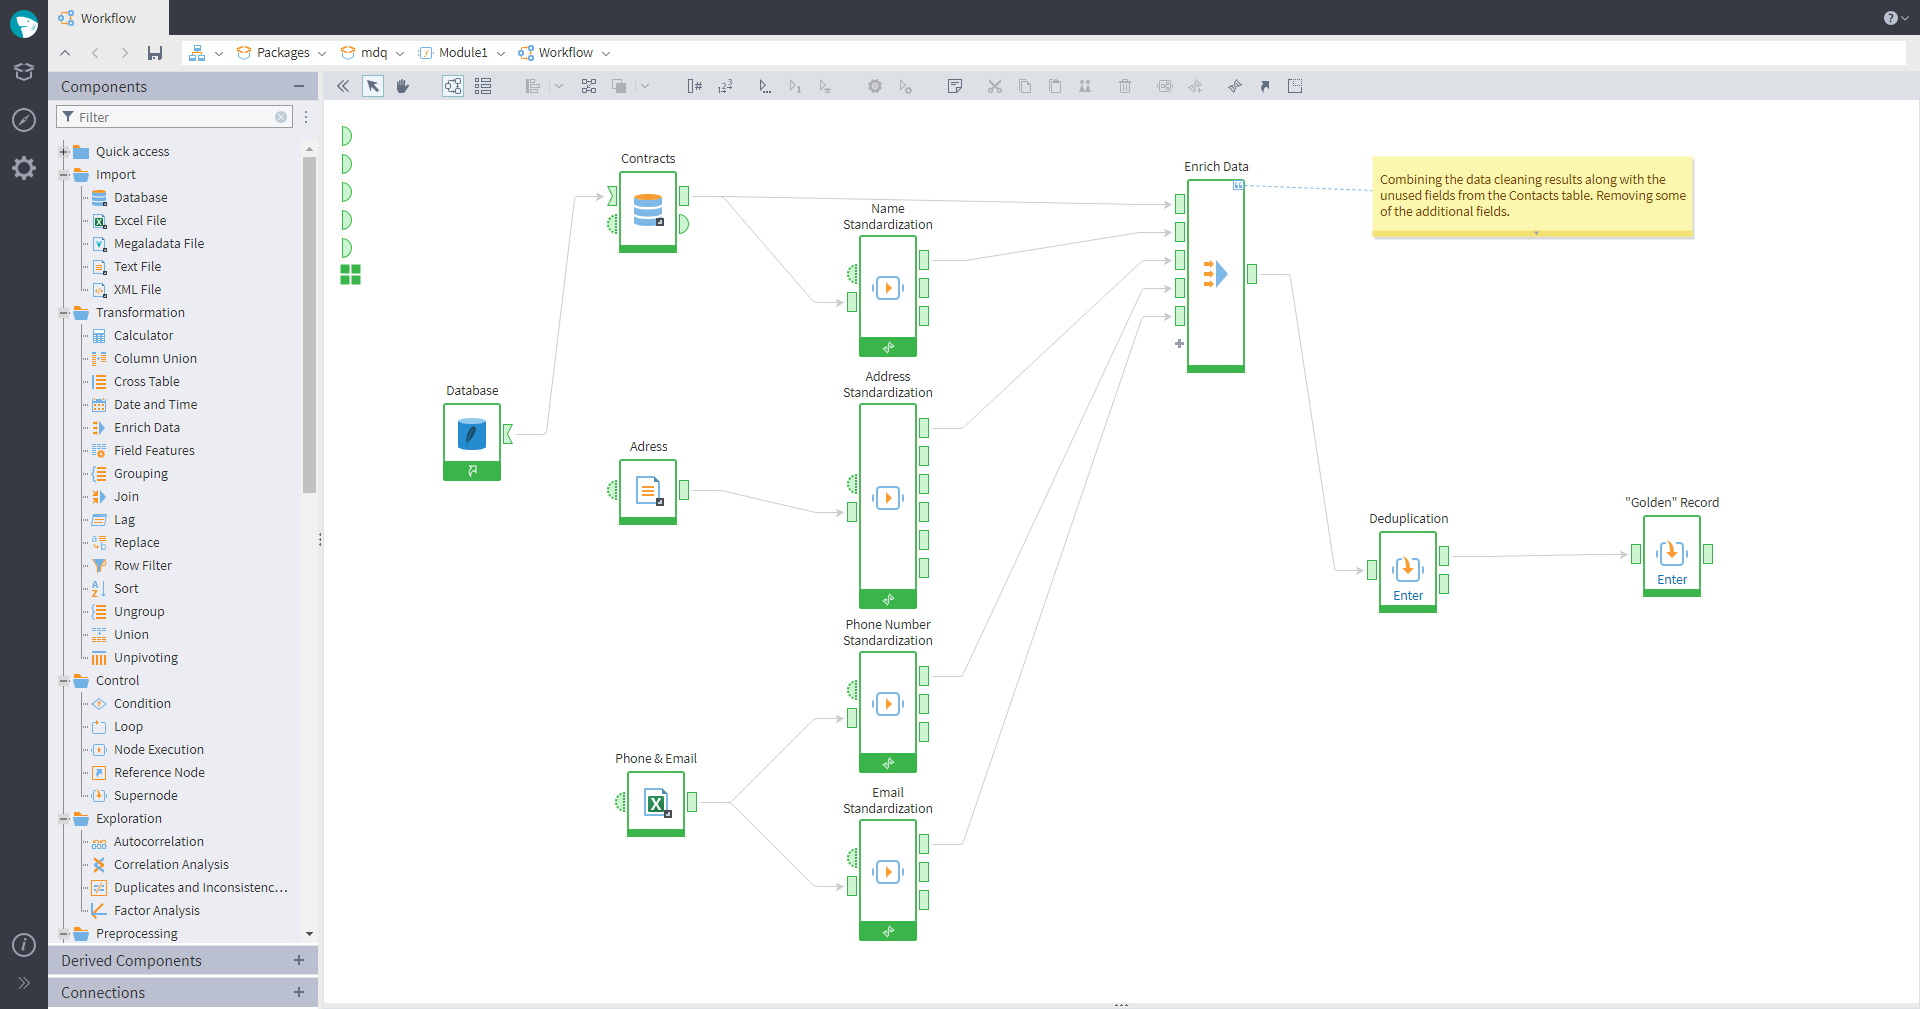This screenshot has width=1920, height=1009.
Task: Open settings gear in left sidebar
Action: coord(24,168)
